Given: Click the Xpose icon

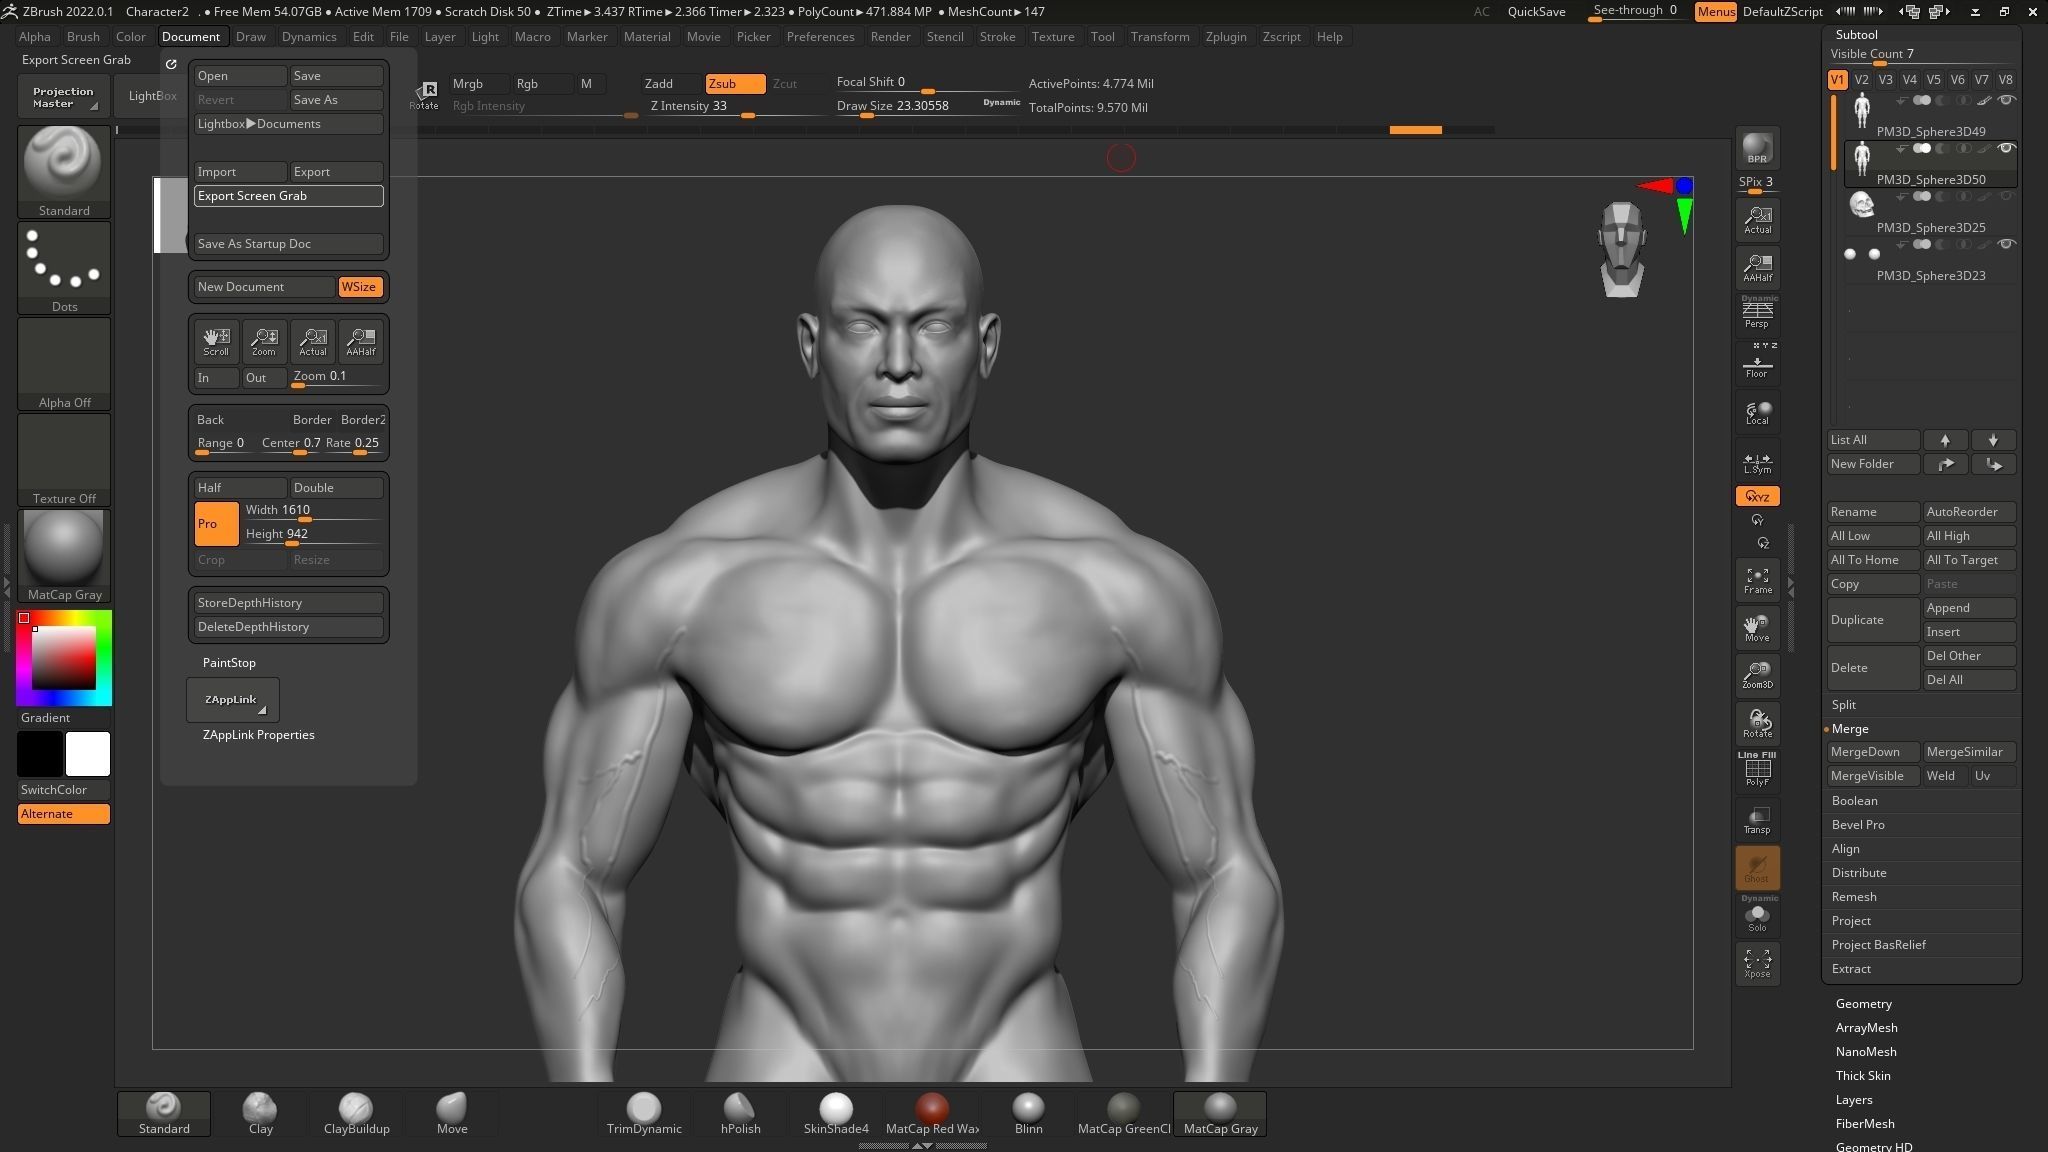Looking at the screenshot, I should click(1757, 964).
